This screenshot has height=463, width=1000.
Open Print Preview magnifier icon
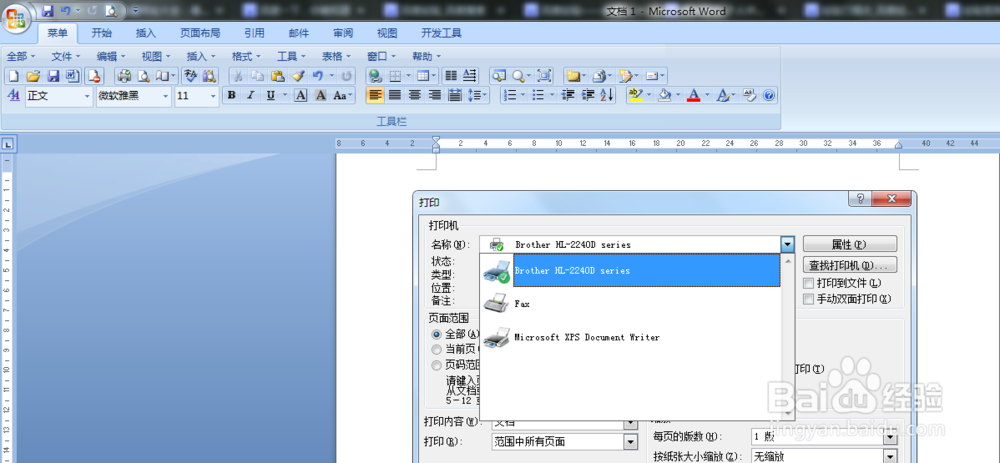click(144, 77)
